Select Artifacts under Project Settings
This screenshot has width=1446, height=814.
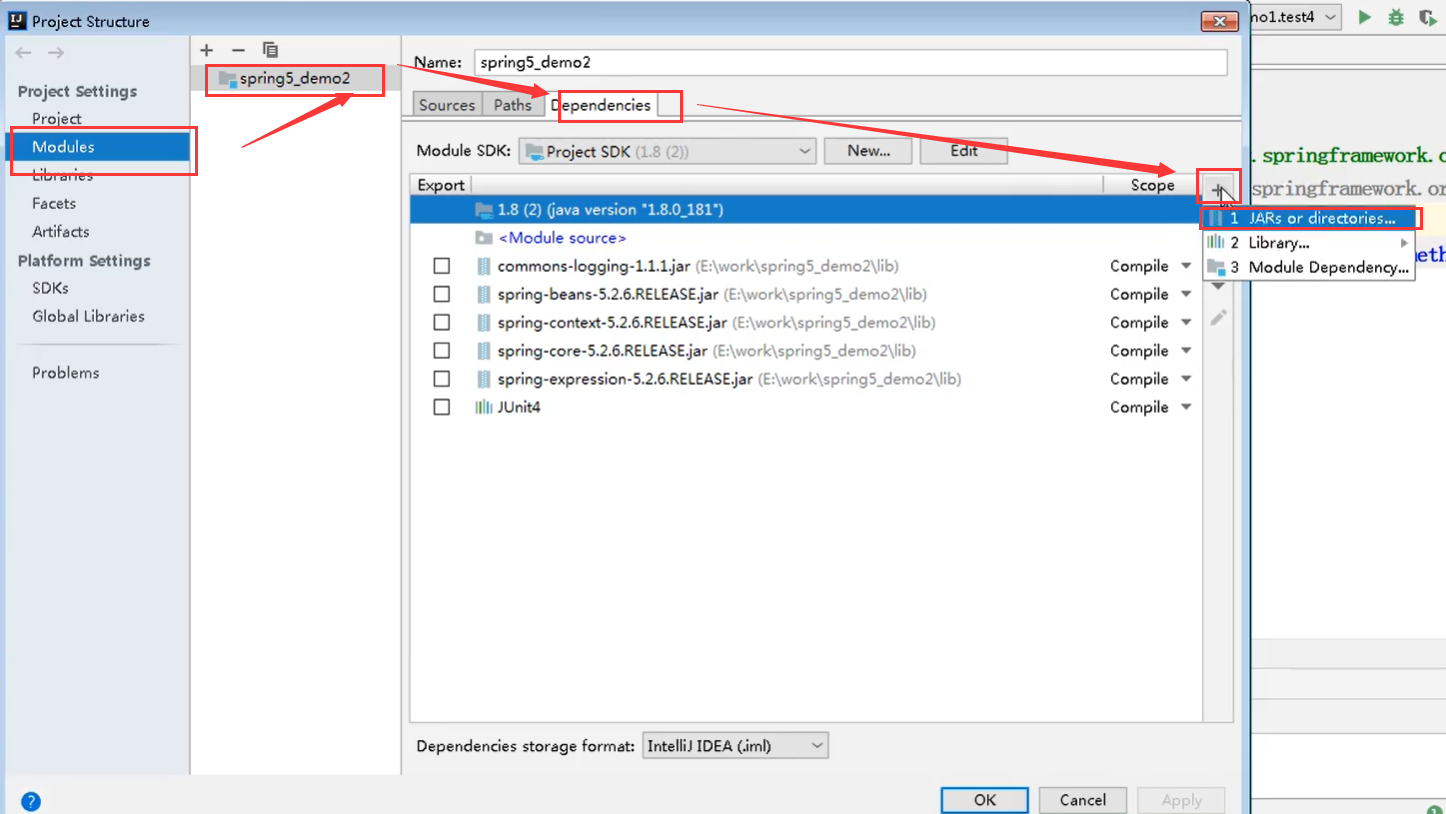click(x=61, y=231)
